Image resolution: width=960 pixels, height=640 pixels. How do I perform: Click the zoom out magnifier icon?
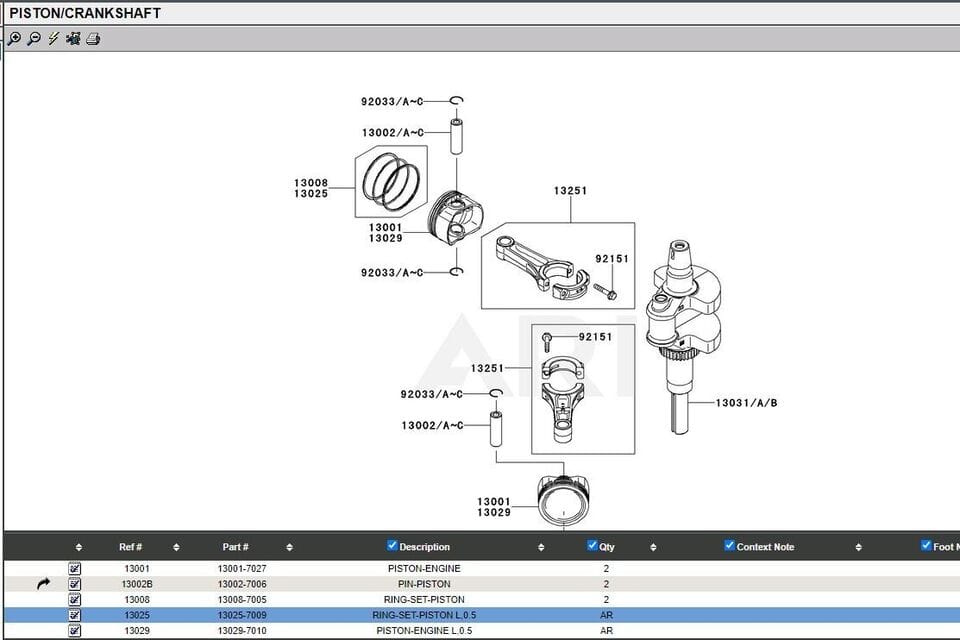point(33,39)
